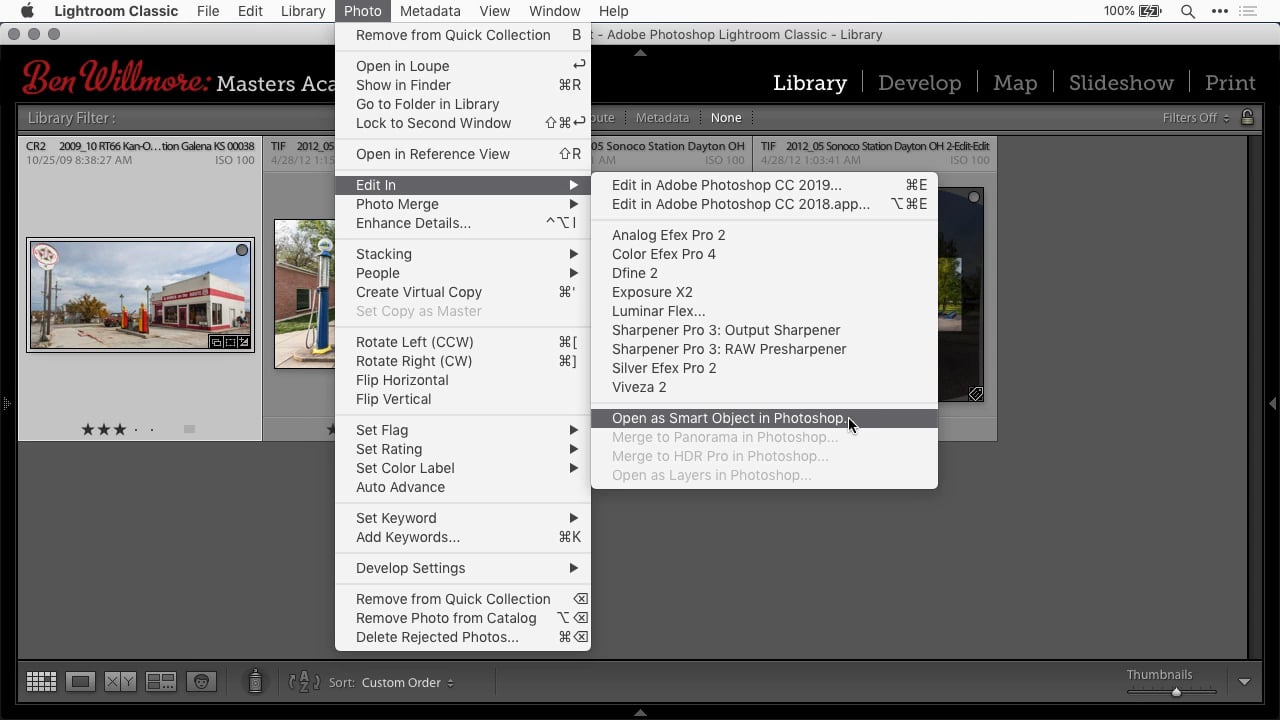Toggle quick collection circle on gas station thumbnail
The height and width of the screenshot is (720, 1280).
[x=242, y=250]
